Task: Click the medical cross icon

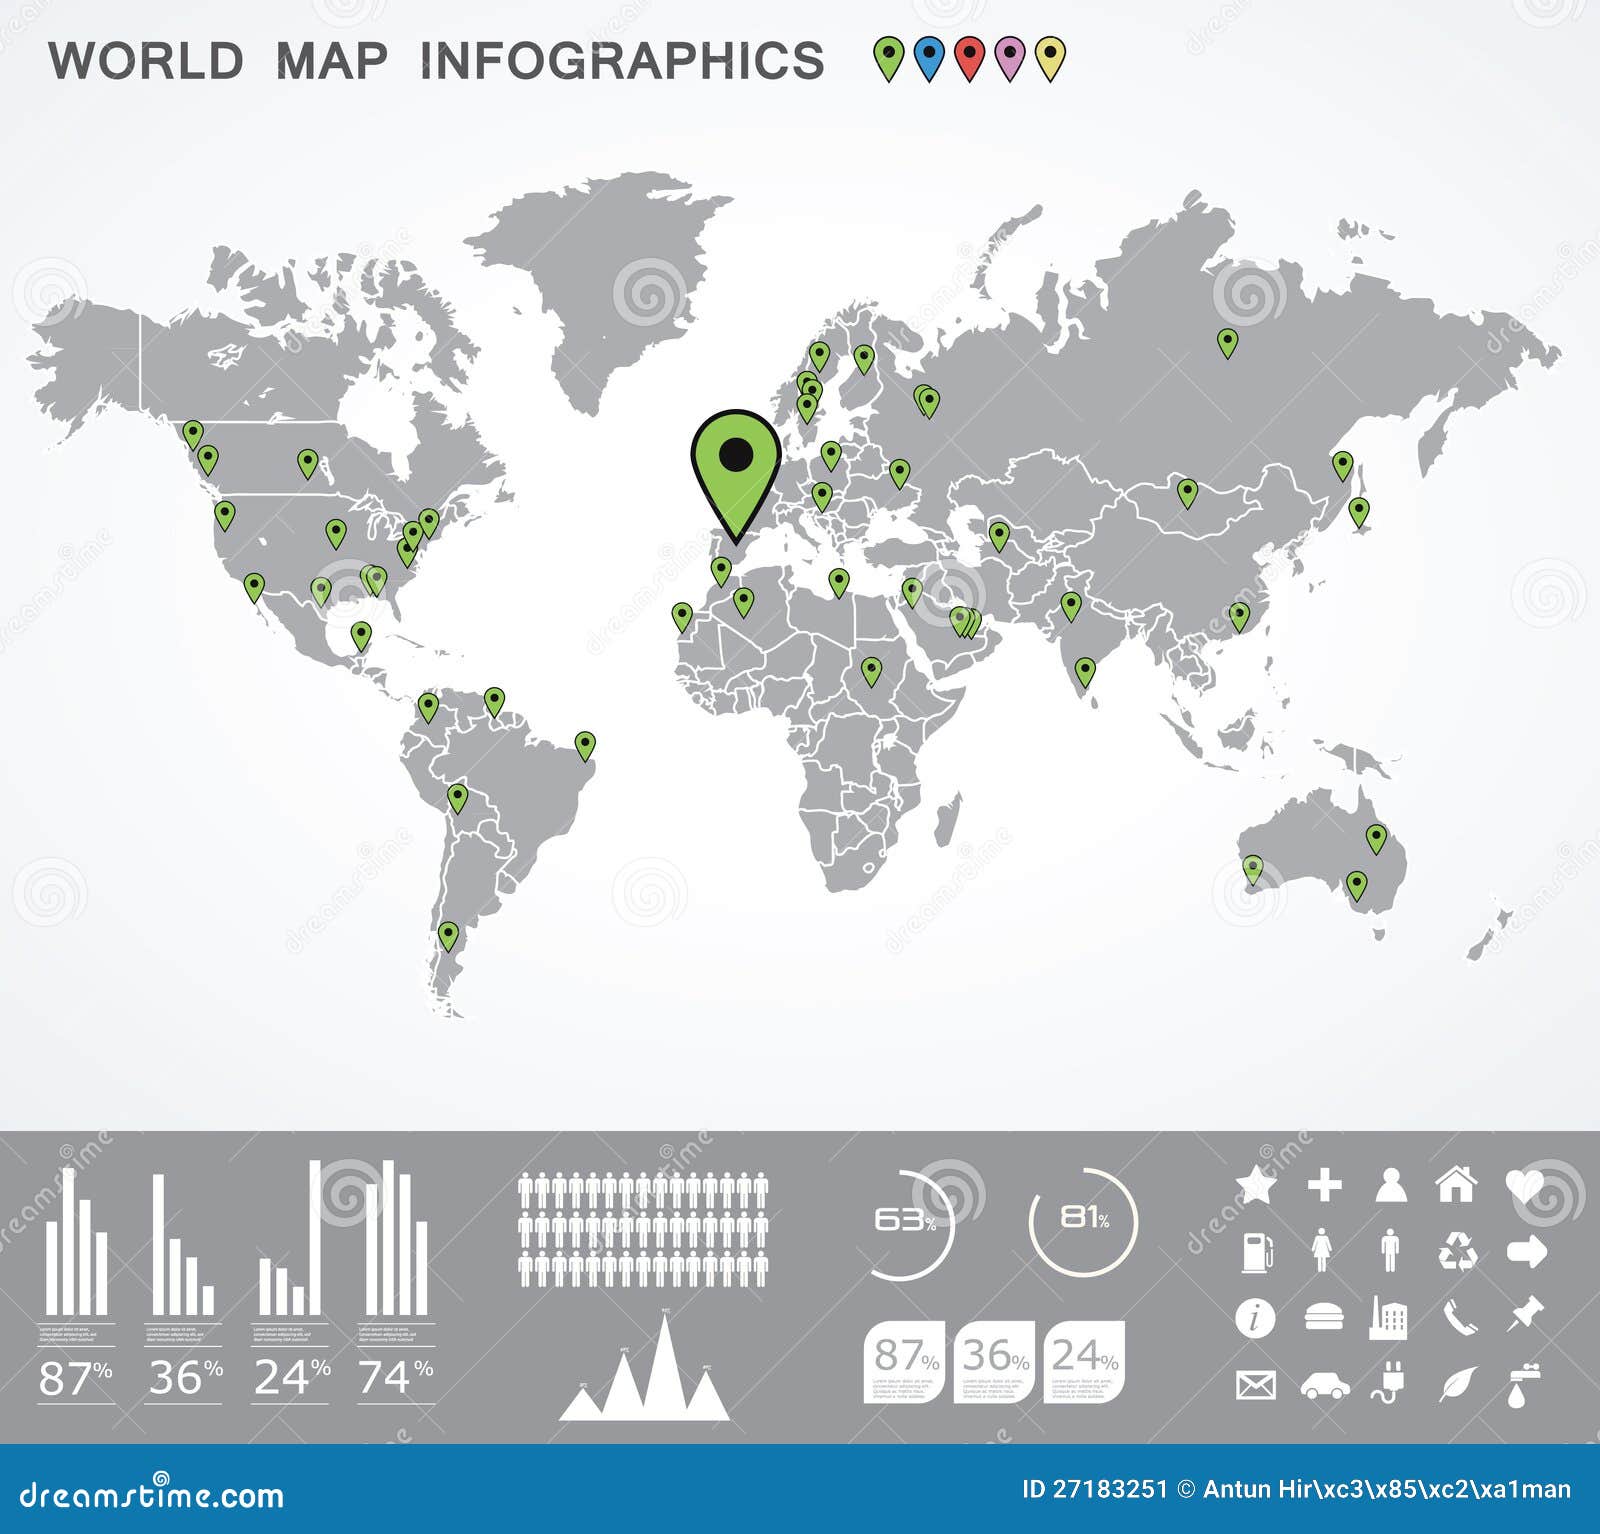Action: 1323,1185
